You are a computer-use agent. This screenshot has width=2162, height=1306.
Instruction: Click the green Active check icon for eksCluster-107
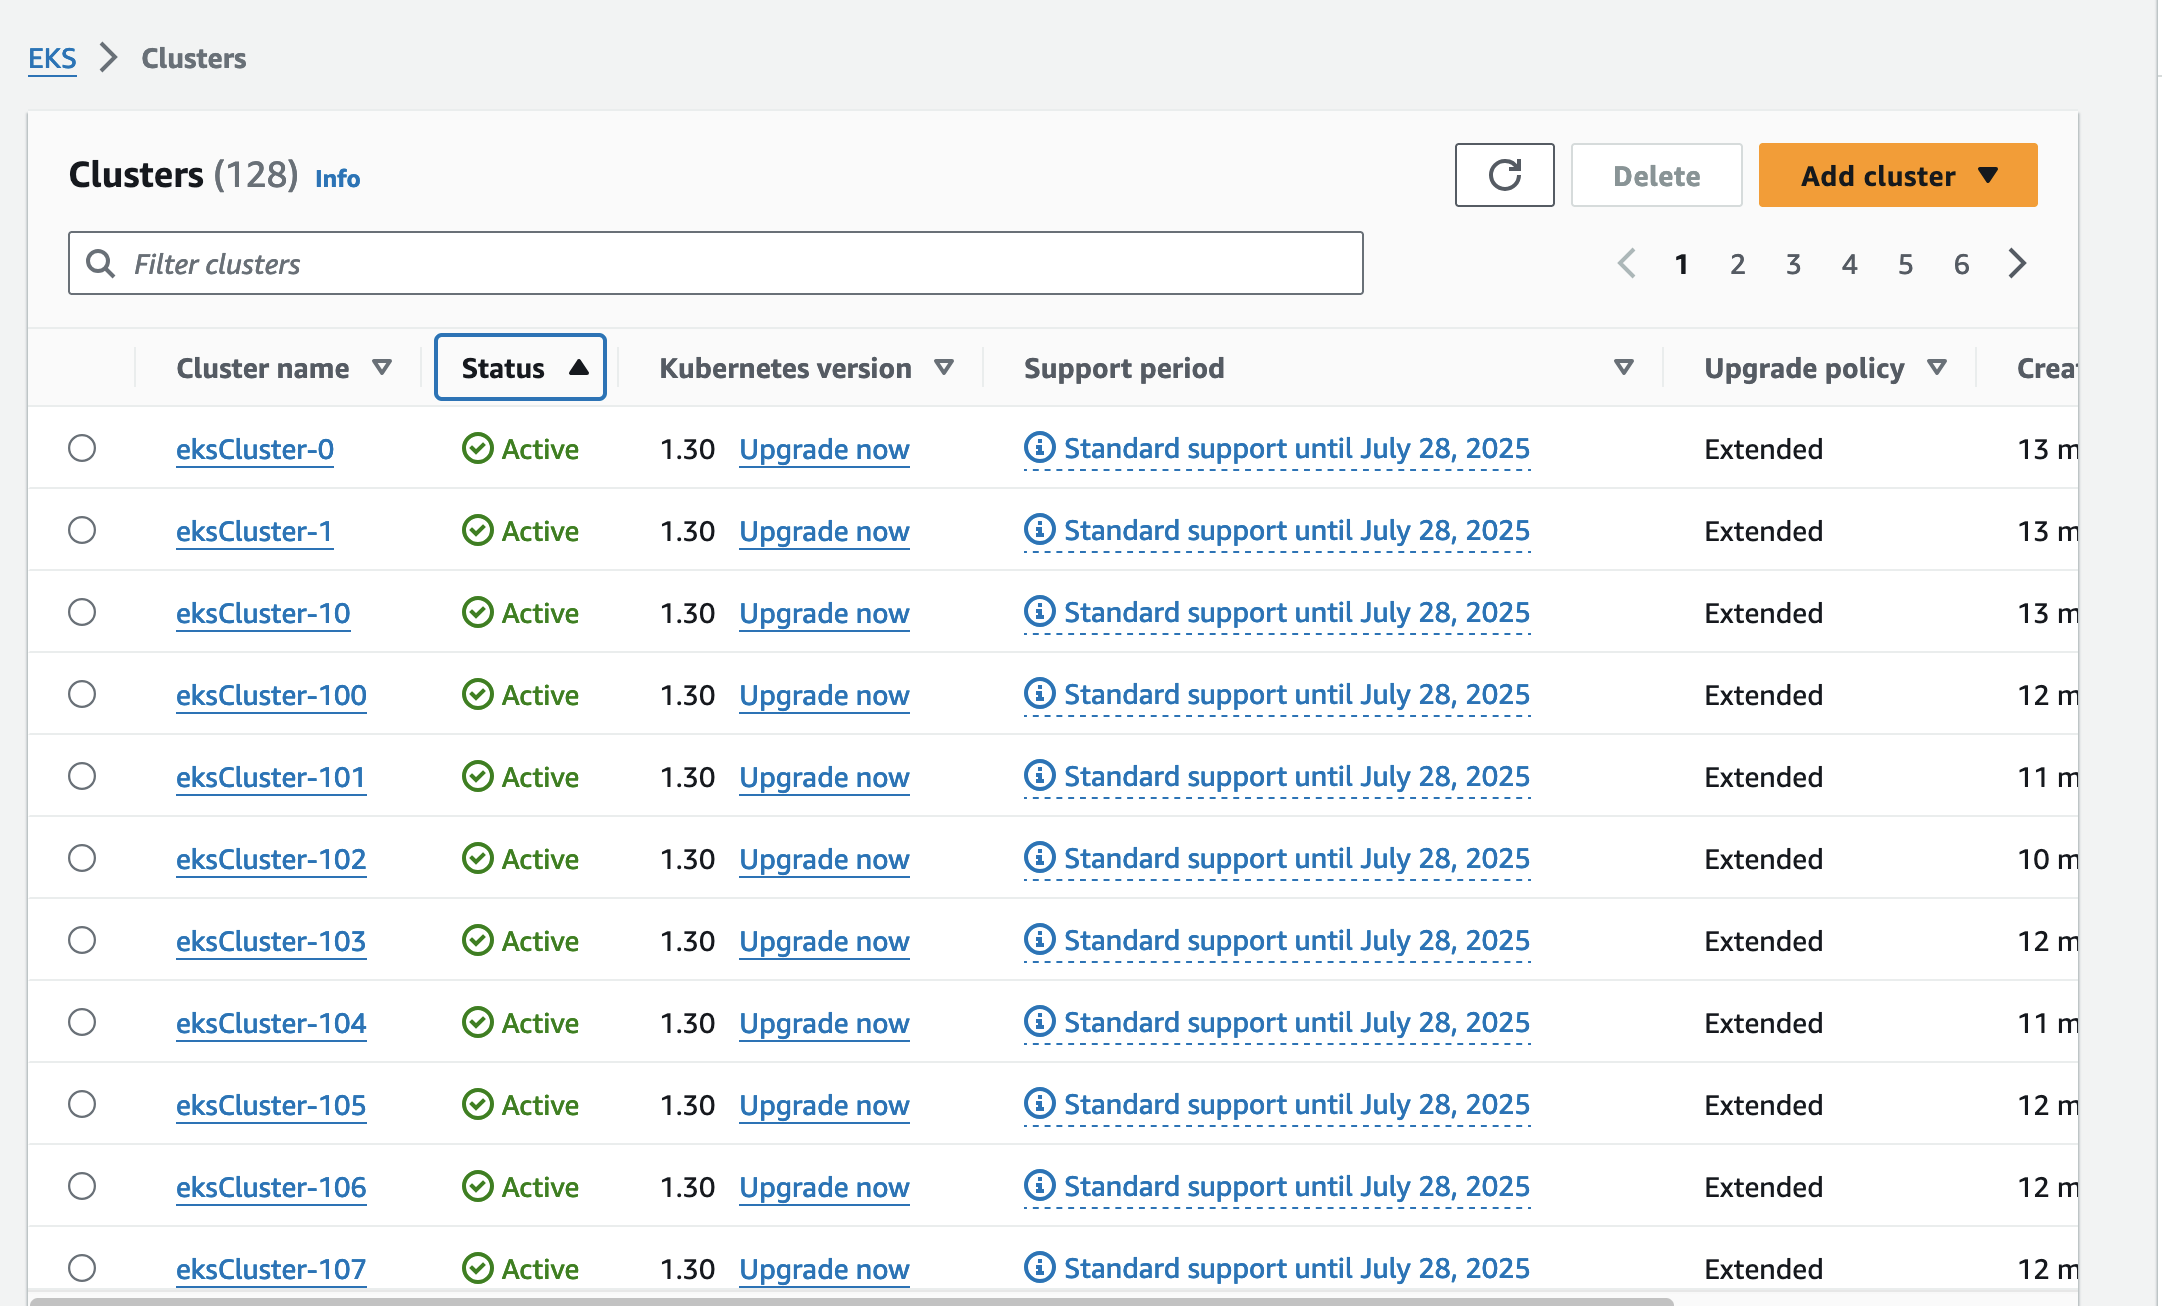pos(477,1268)
